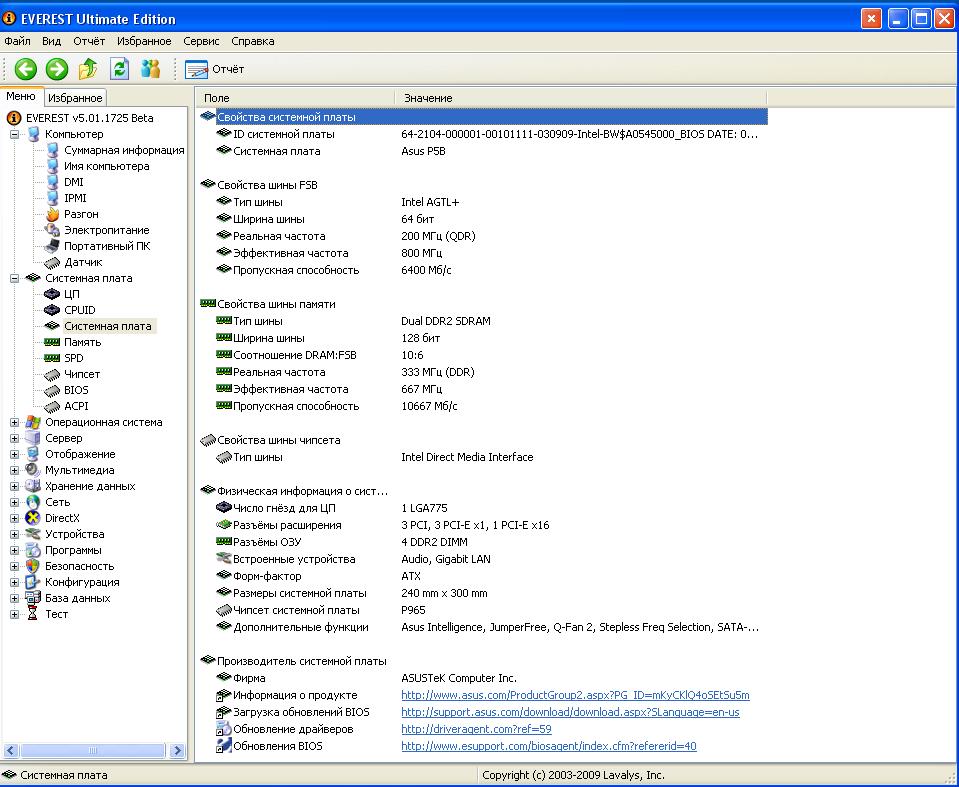Open the Справка menu
959x787 pixels.
(253, 41)
